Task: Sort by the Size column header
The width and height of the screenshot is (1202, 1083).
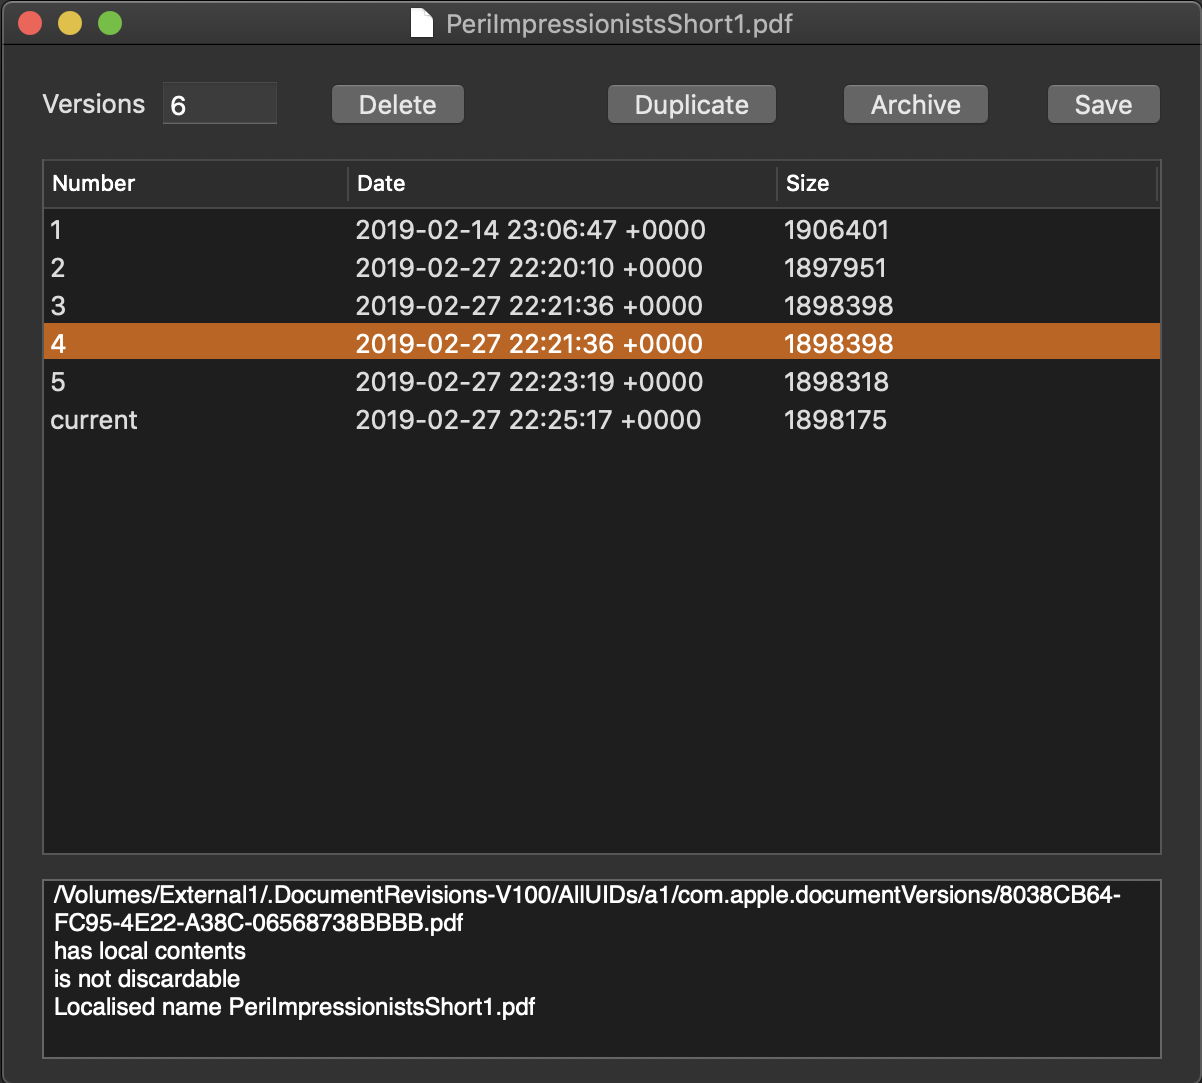Action: pyautogui.click(x=967, y=183)
